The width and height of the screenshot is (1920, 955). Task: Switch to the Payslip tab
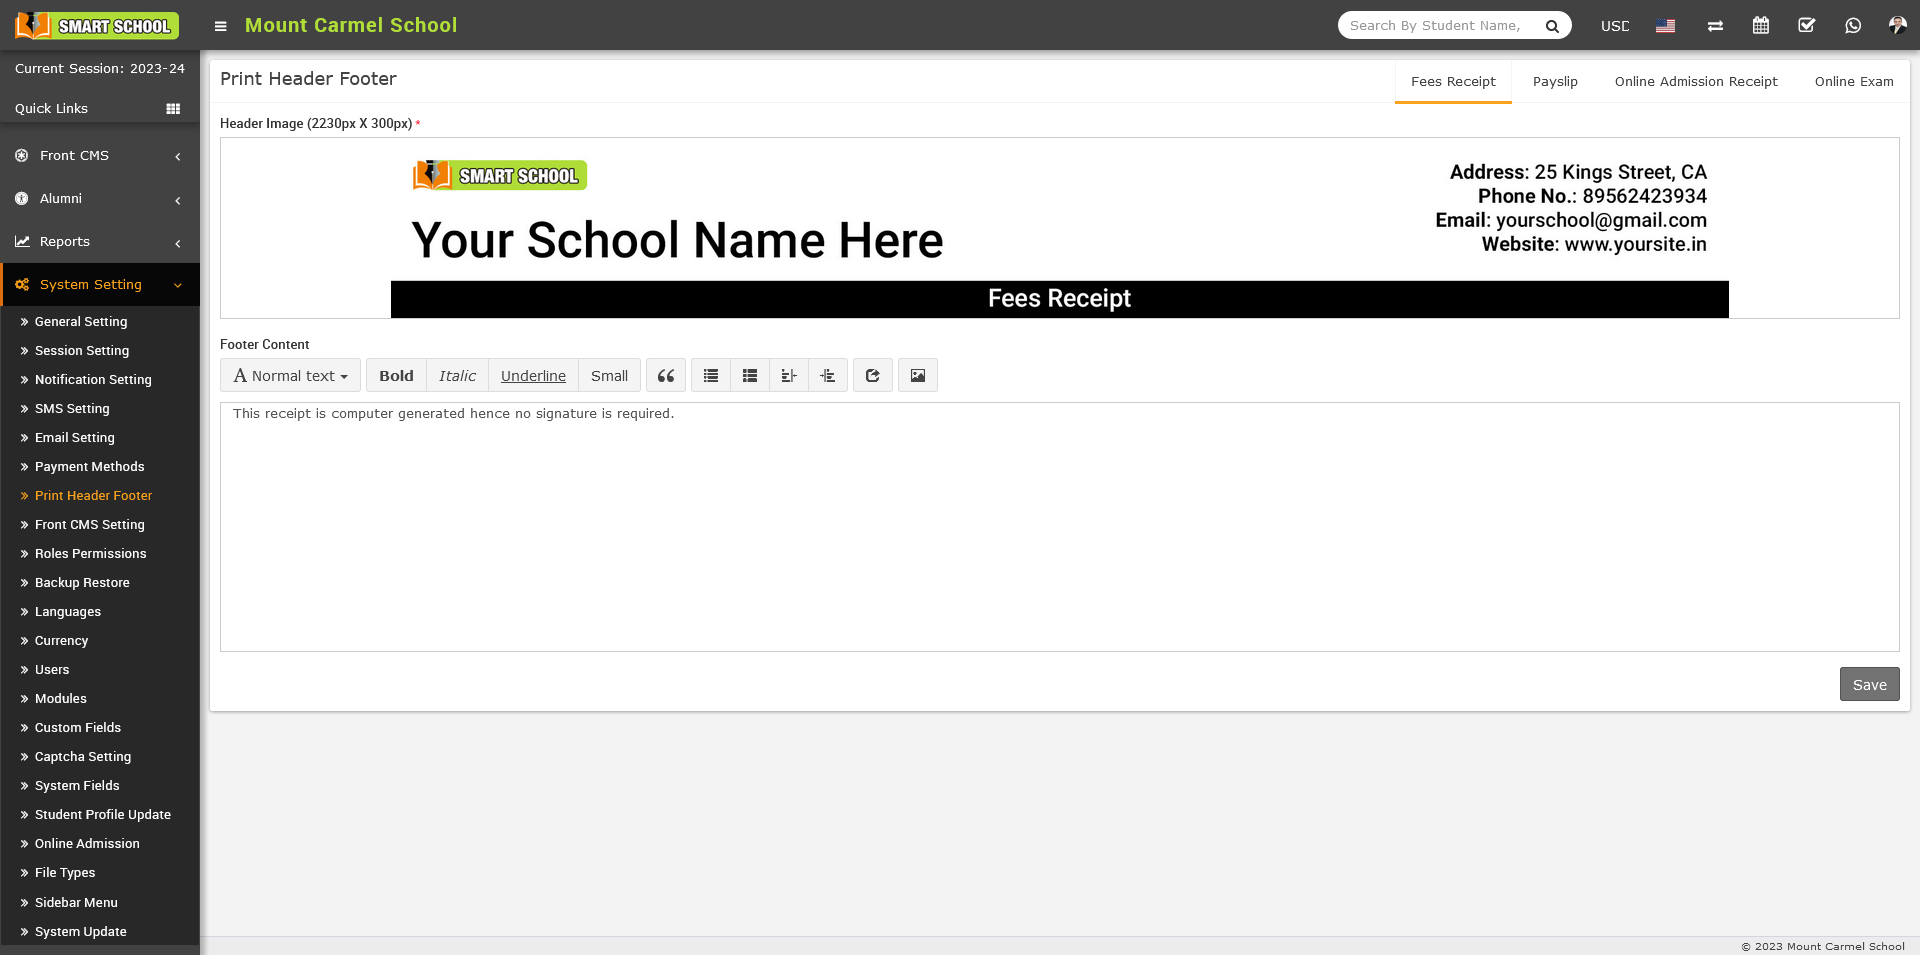(x=1555, y=82)
